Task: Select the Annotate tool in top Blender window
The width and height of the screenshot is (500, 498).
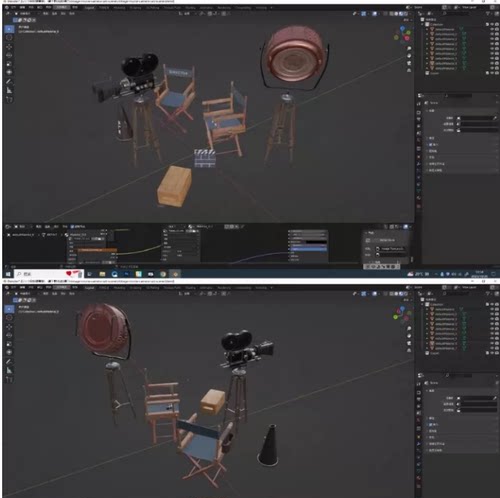Action: [9, 81]
